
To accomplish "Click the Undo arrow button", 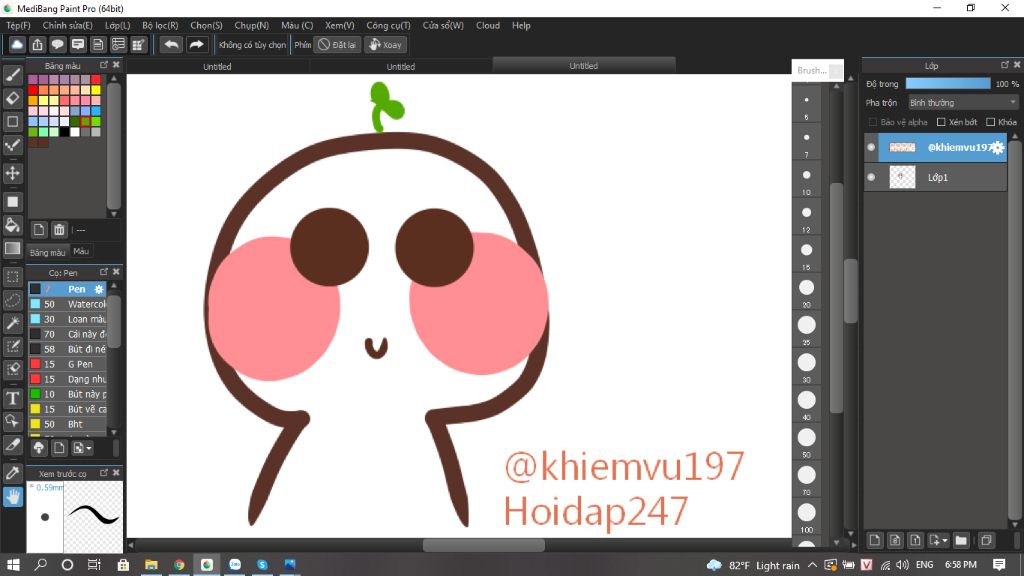I will (x=172, y=44).
